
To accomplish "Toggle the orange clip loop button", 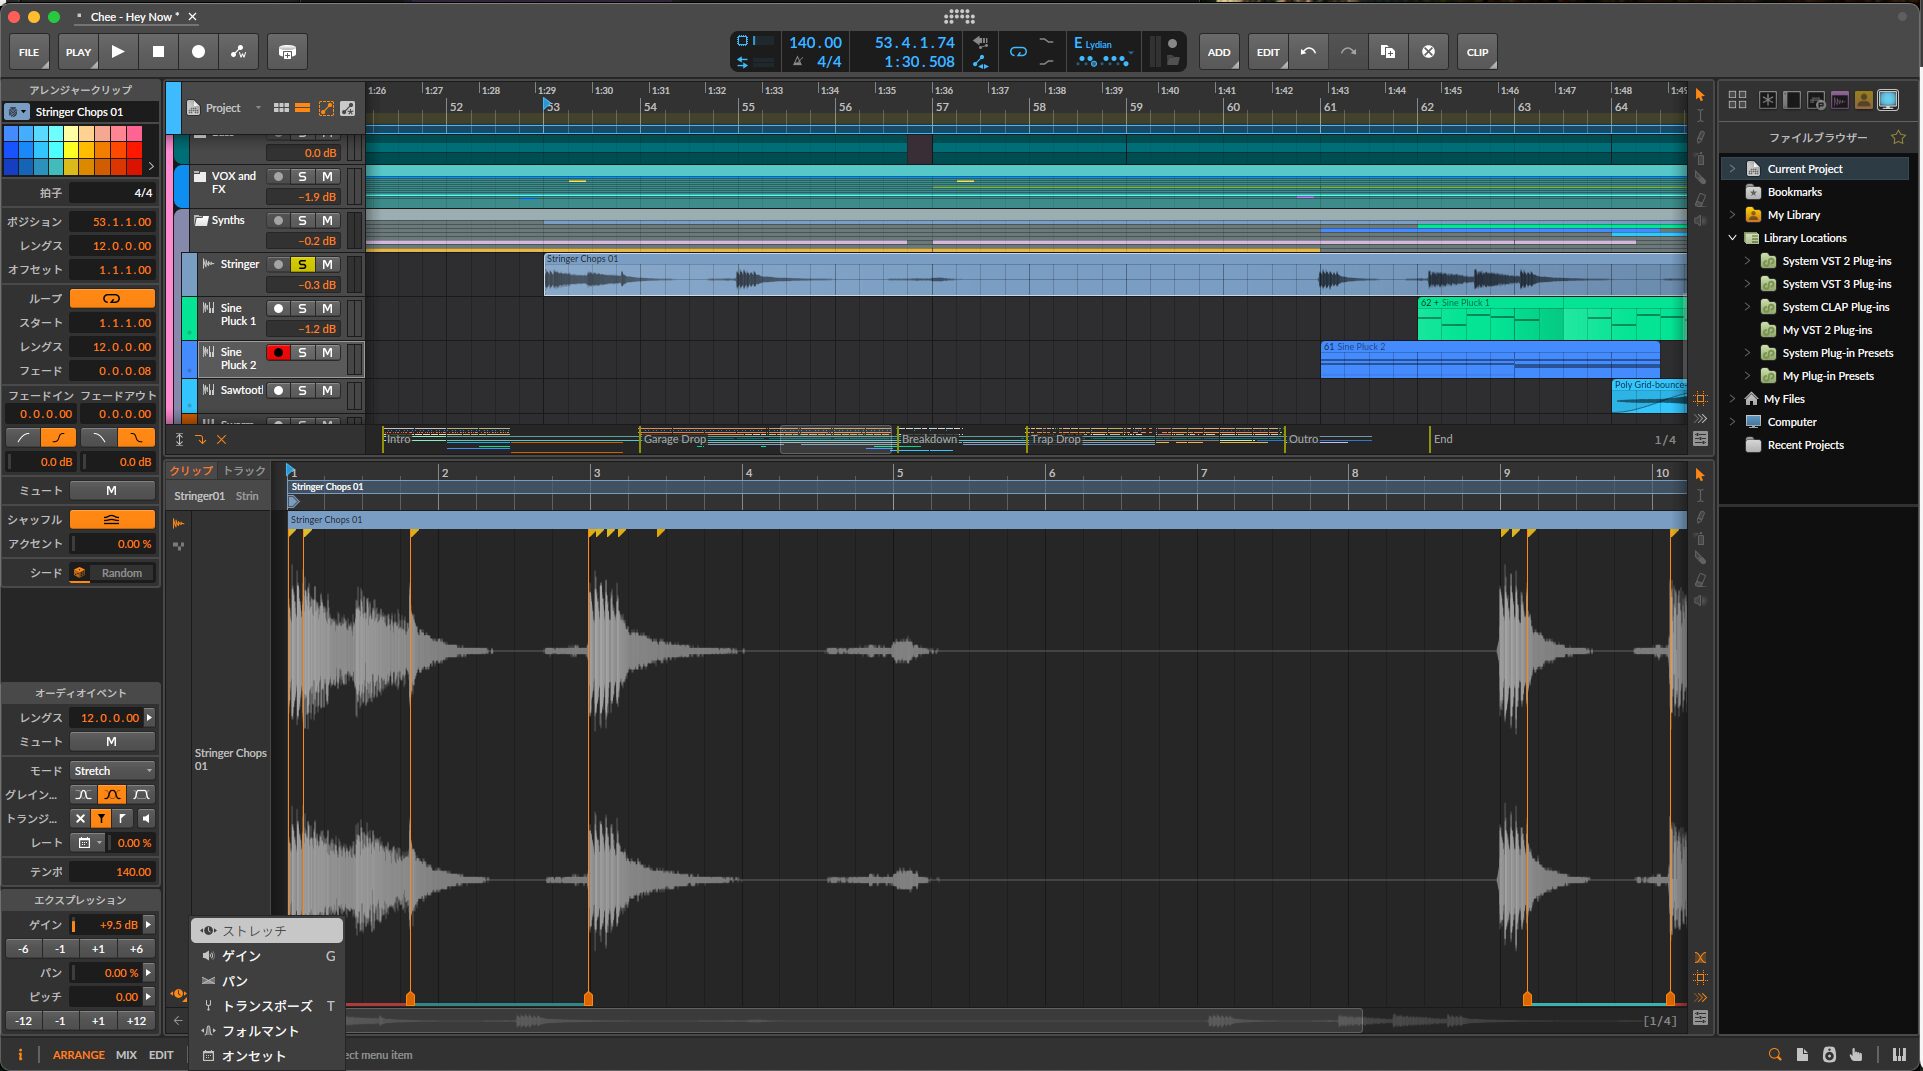I will tap(112, 299).
